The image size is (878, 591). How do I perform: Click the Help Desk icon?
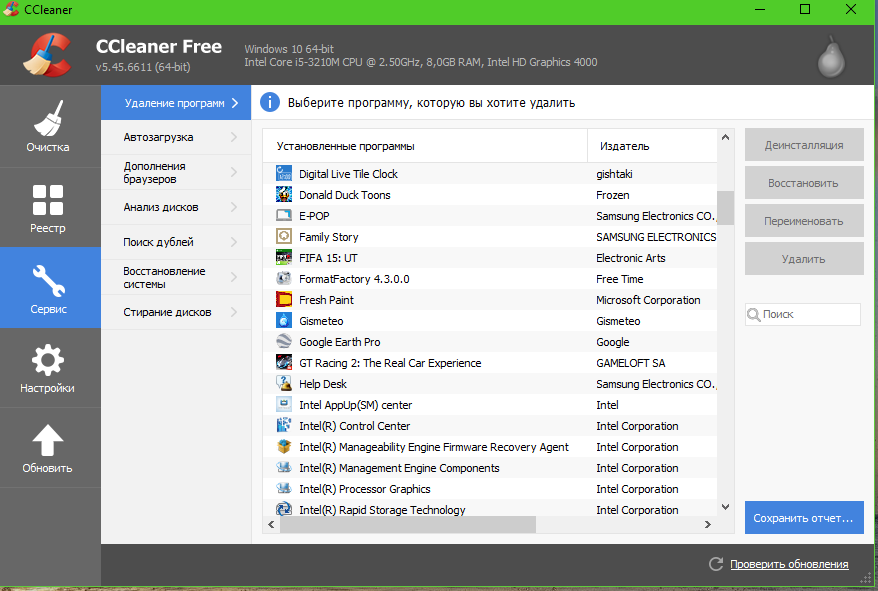(x=284, y=383)
